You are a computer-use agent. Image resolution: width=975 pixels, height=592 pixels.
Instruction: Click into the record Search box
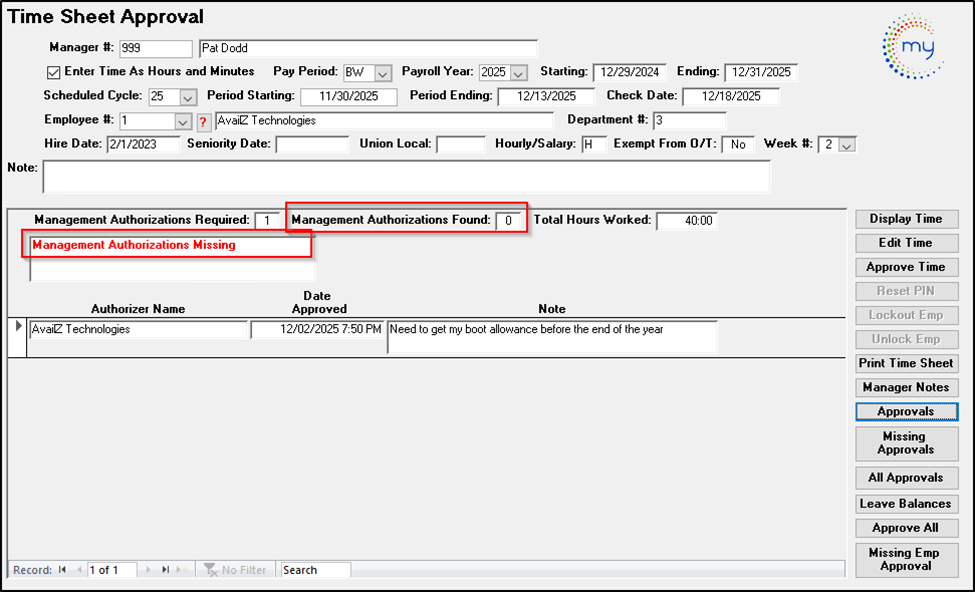tap(315, 570)
